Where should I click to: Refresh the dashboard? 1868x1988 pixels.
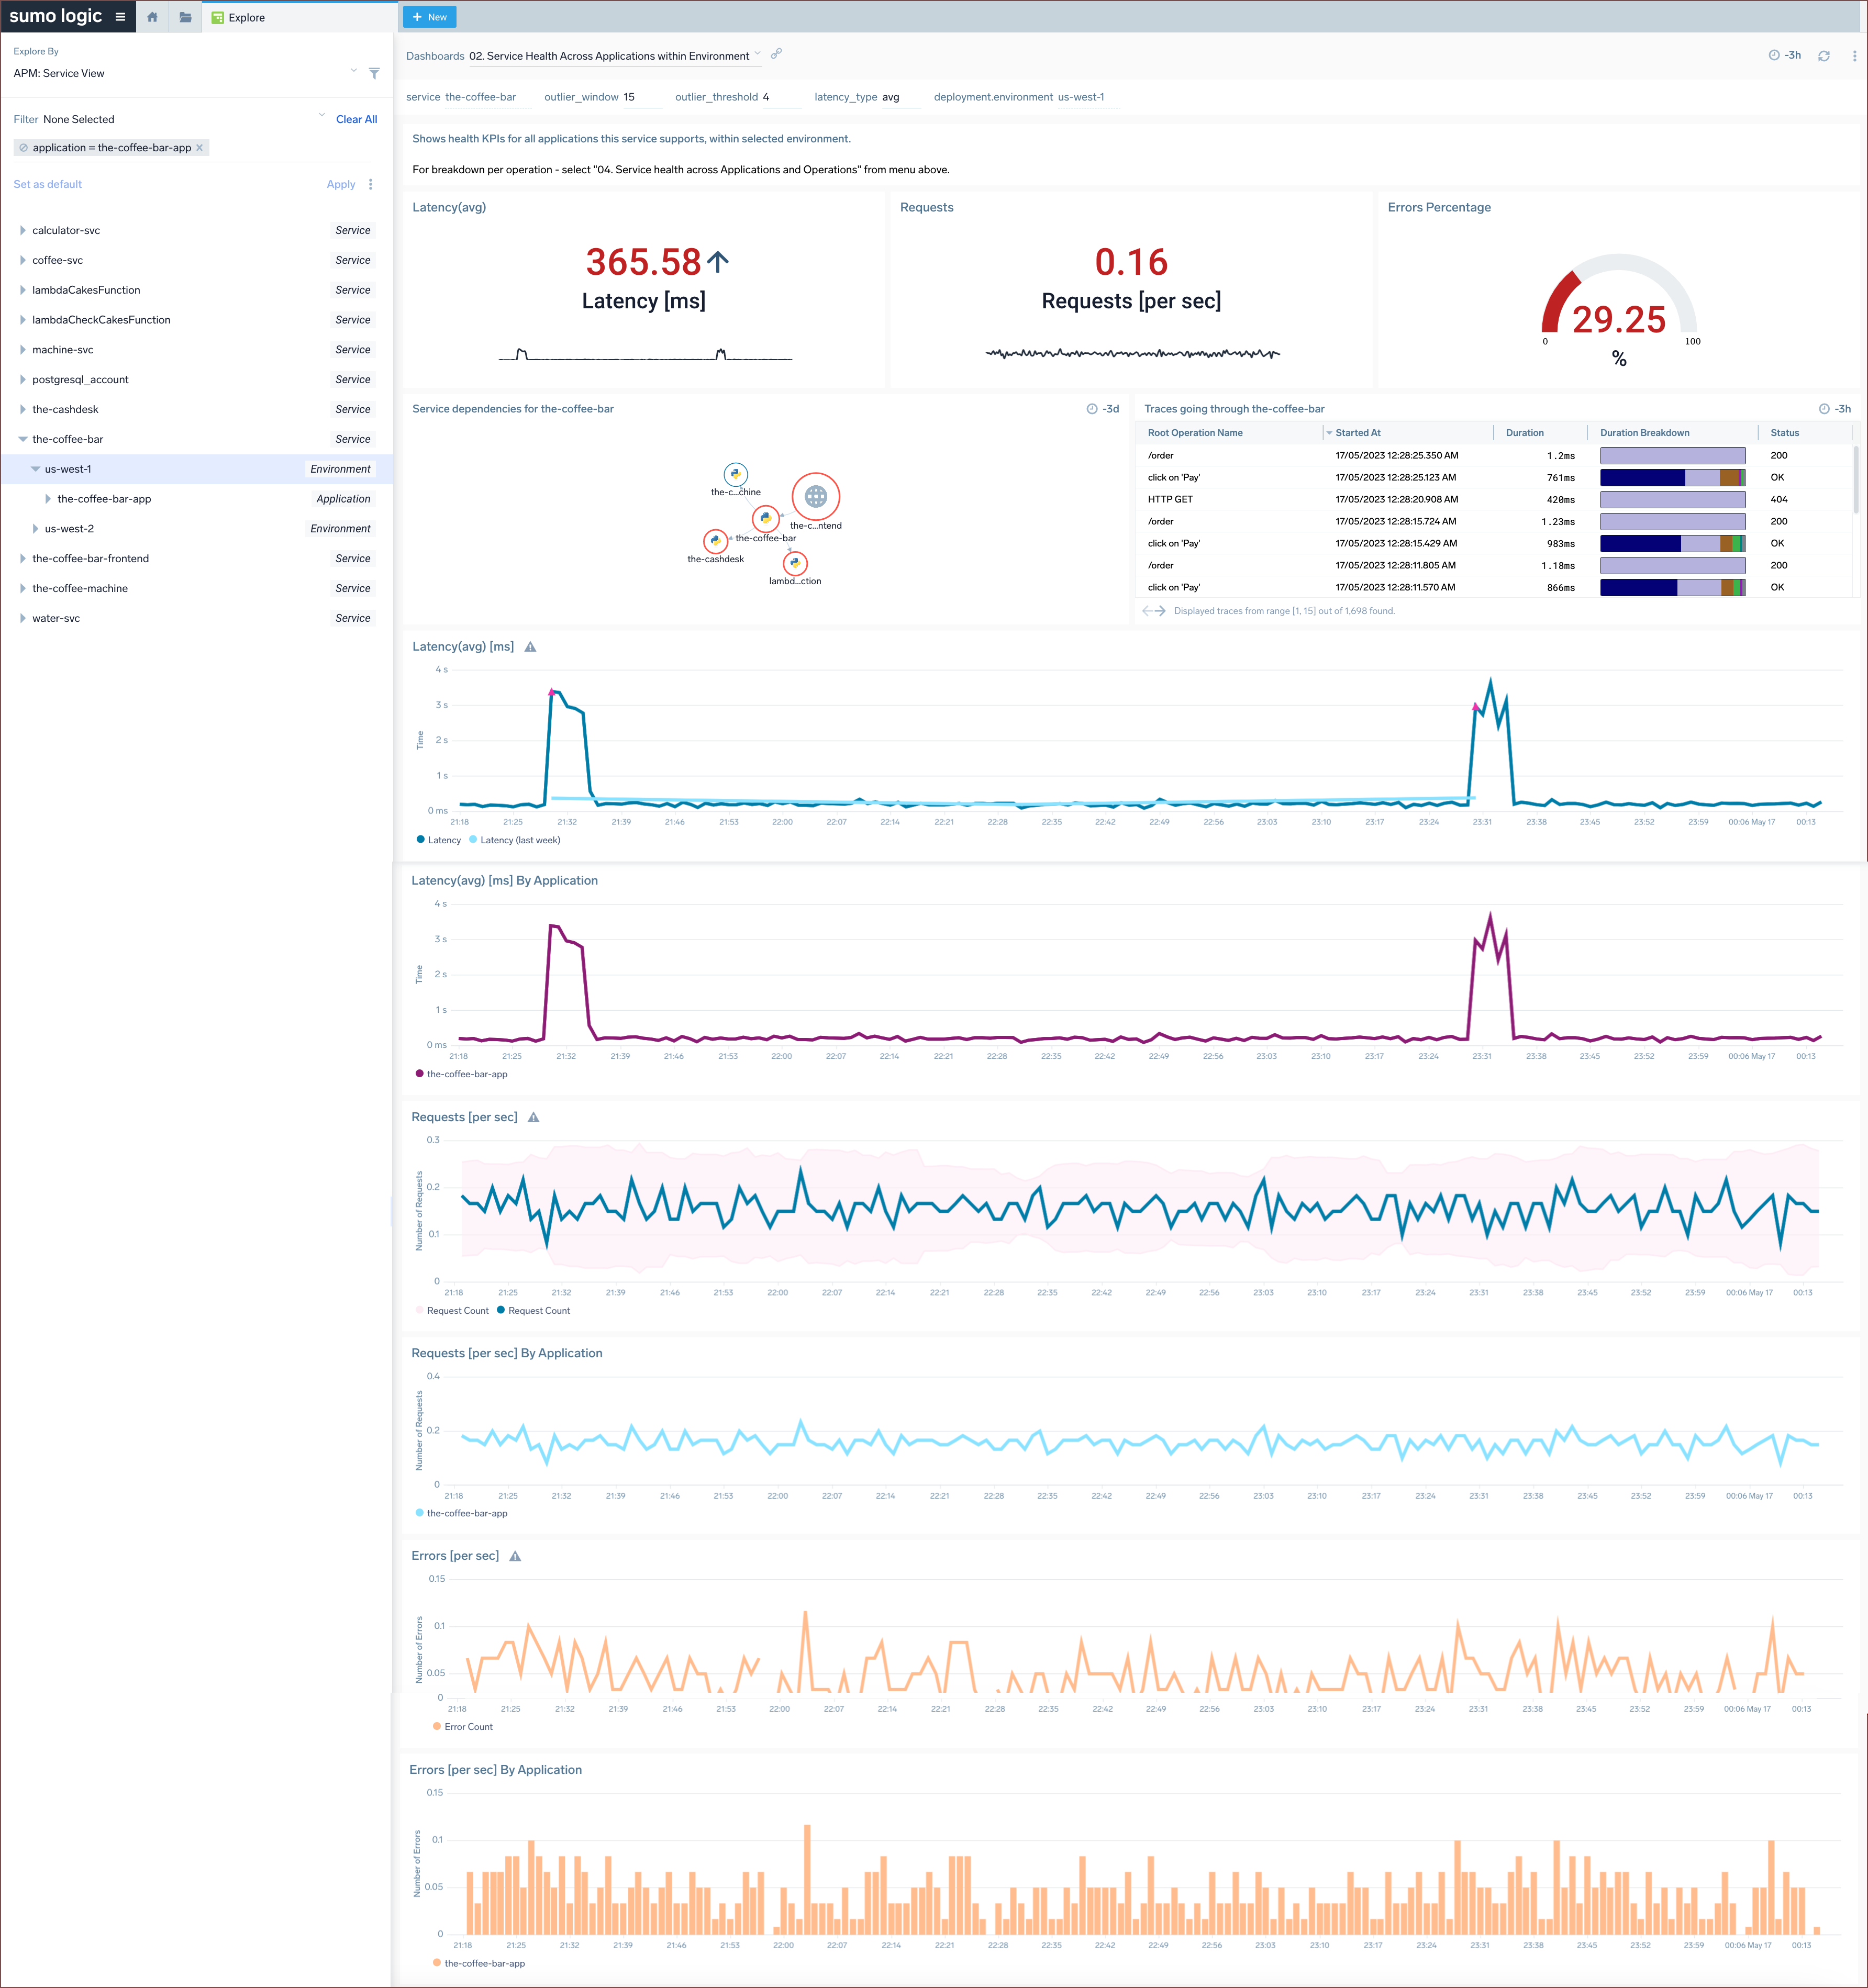1824,56
